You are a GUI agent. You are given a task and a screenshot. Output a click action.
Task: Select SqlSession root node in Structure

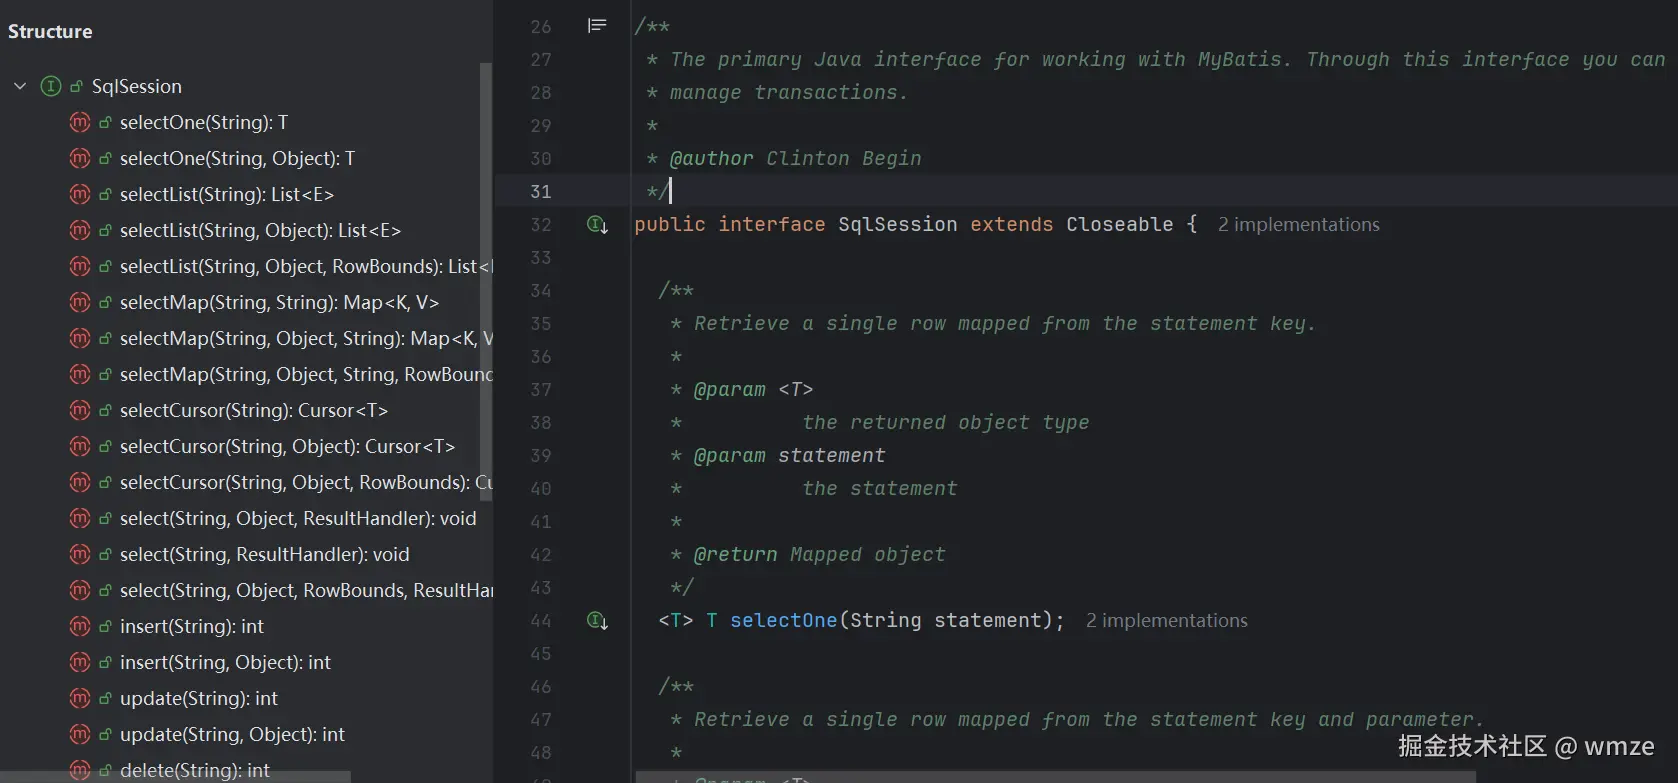tap(137, 86)
